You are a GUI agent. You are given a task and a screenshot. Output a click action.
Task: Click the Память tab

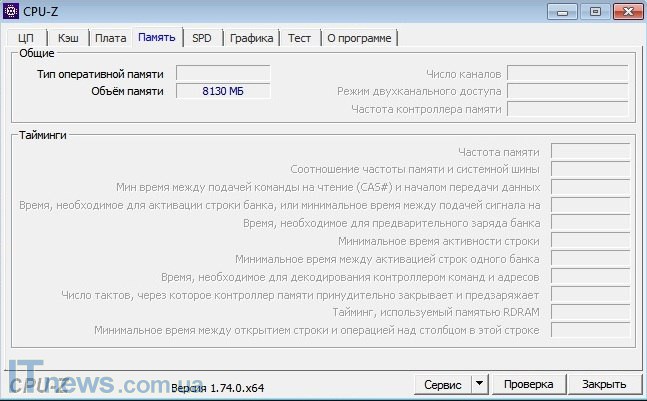157,37
